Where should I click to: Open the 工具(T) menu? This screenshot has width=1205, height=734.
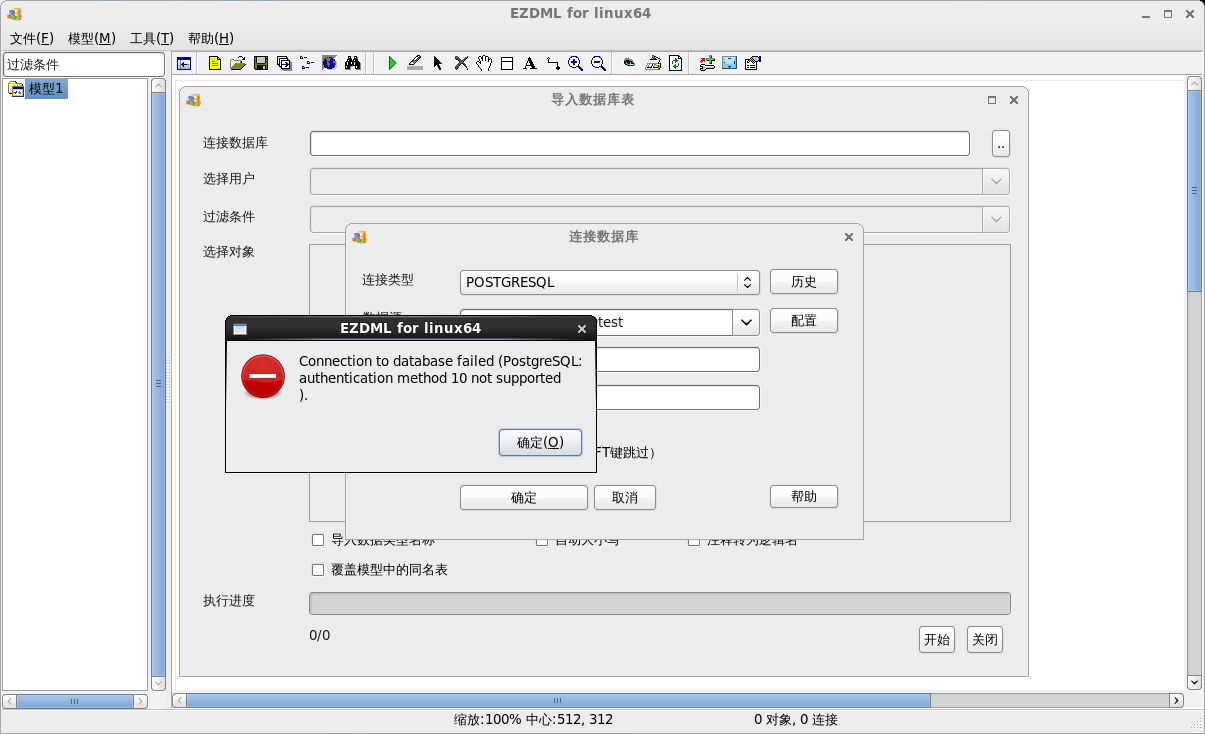tap(152, 38)
